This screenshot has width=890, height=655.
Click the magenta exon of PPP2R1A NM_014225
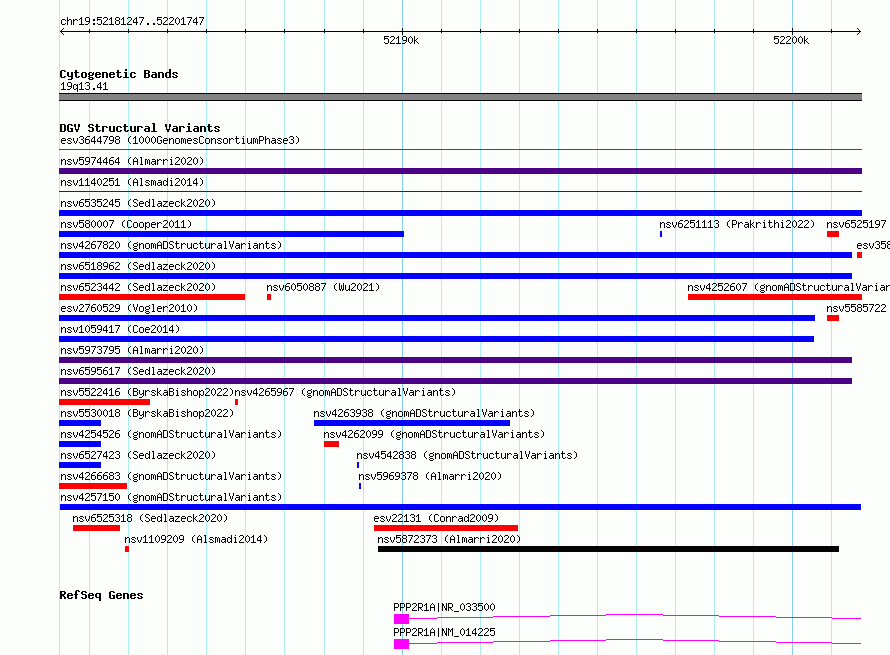[401, 644]
